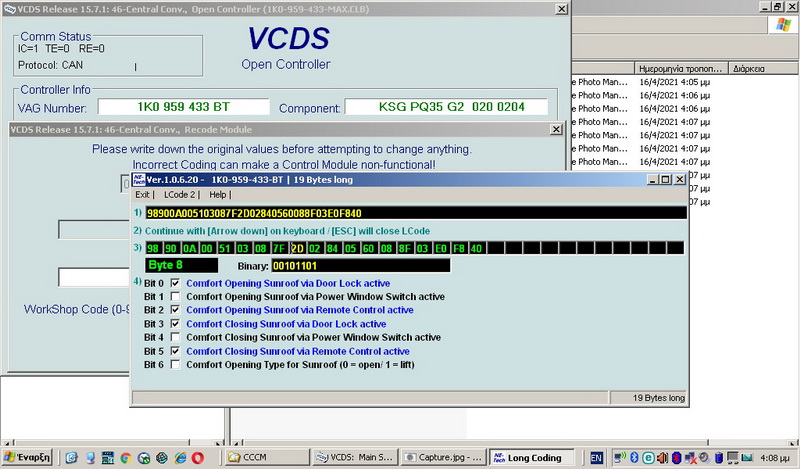Click the globe icon right of Chrome

click(144, 458)
